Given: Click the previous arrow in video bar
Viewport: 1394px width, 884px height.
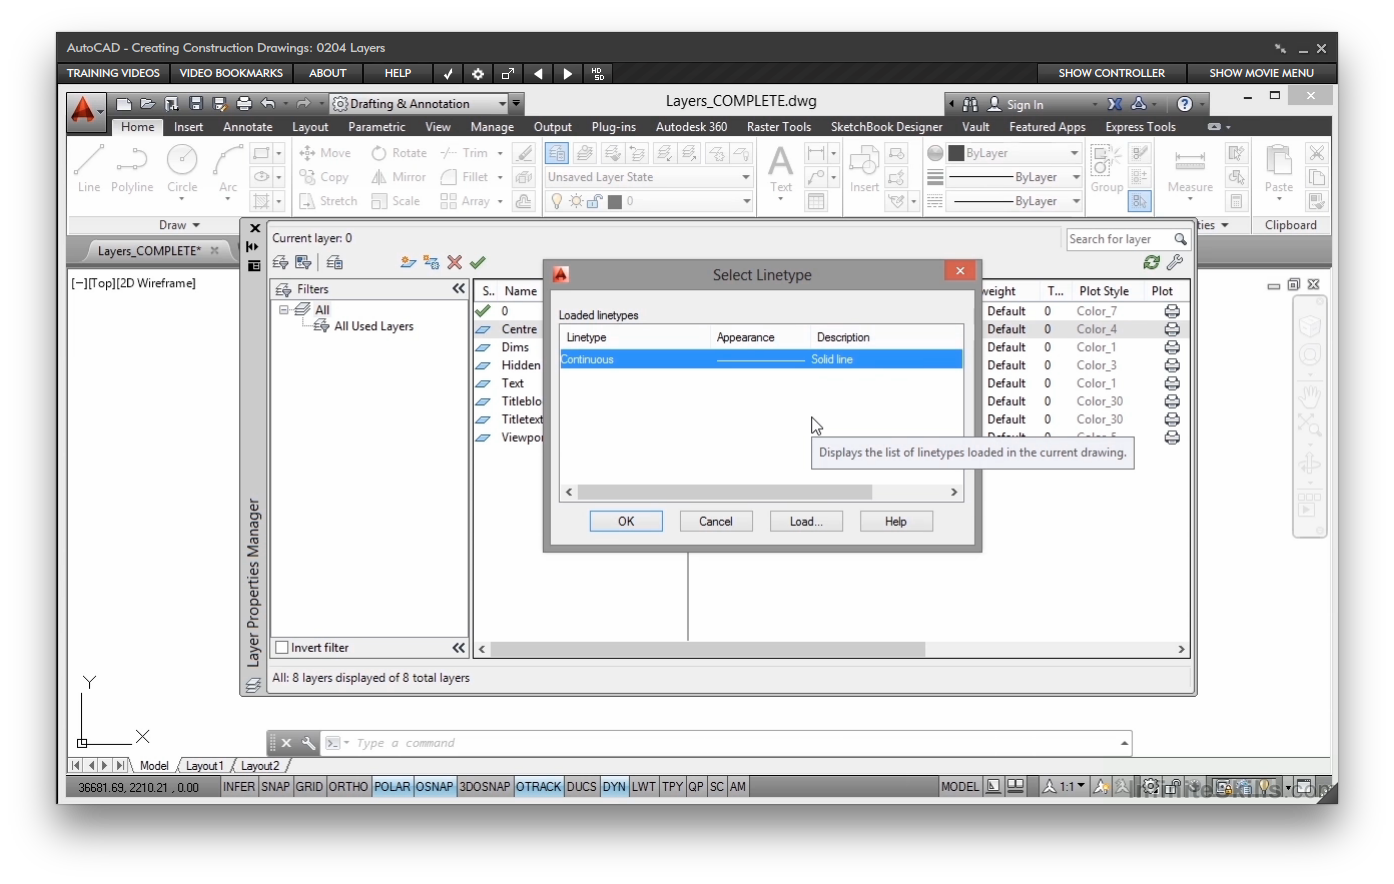Looking at the screenshot, I should click(538, 73).
